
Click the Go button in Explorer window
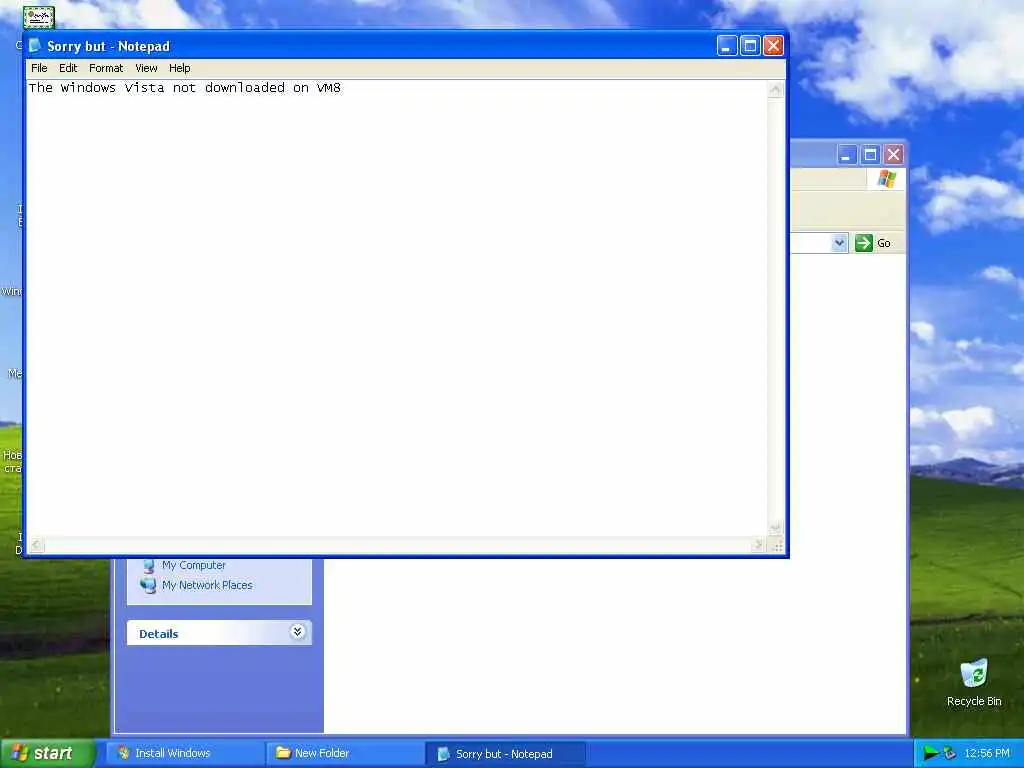click(x=873, y=243)
